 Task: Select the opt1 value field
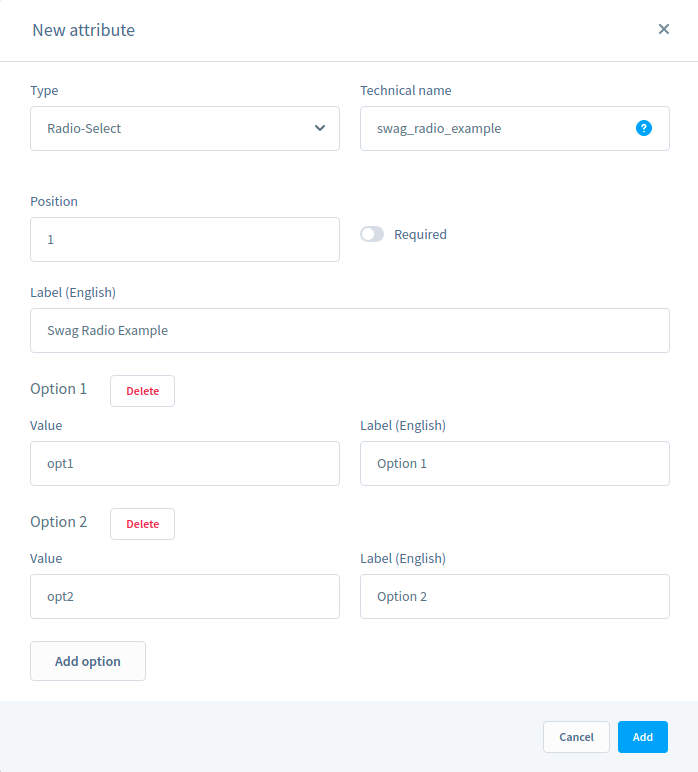coord(185,463)
